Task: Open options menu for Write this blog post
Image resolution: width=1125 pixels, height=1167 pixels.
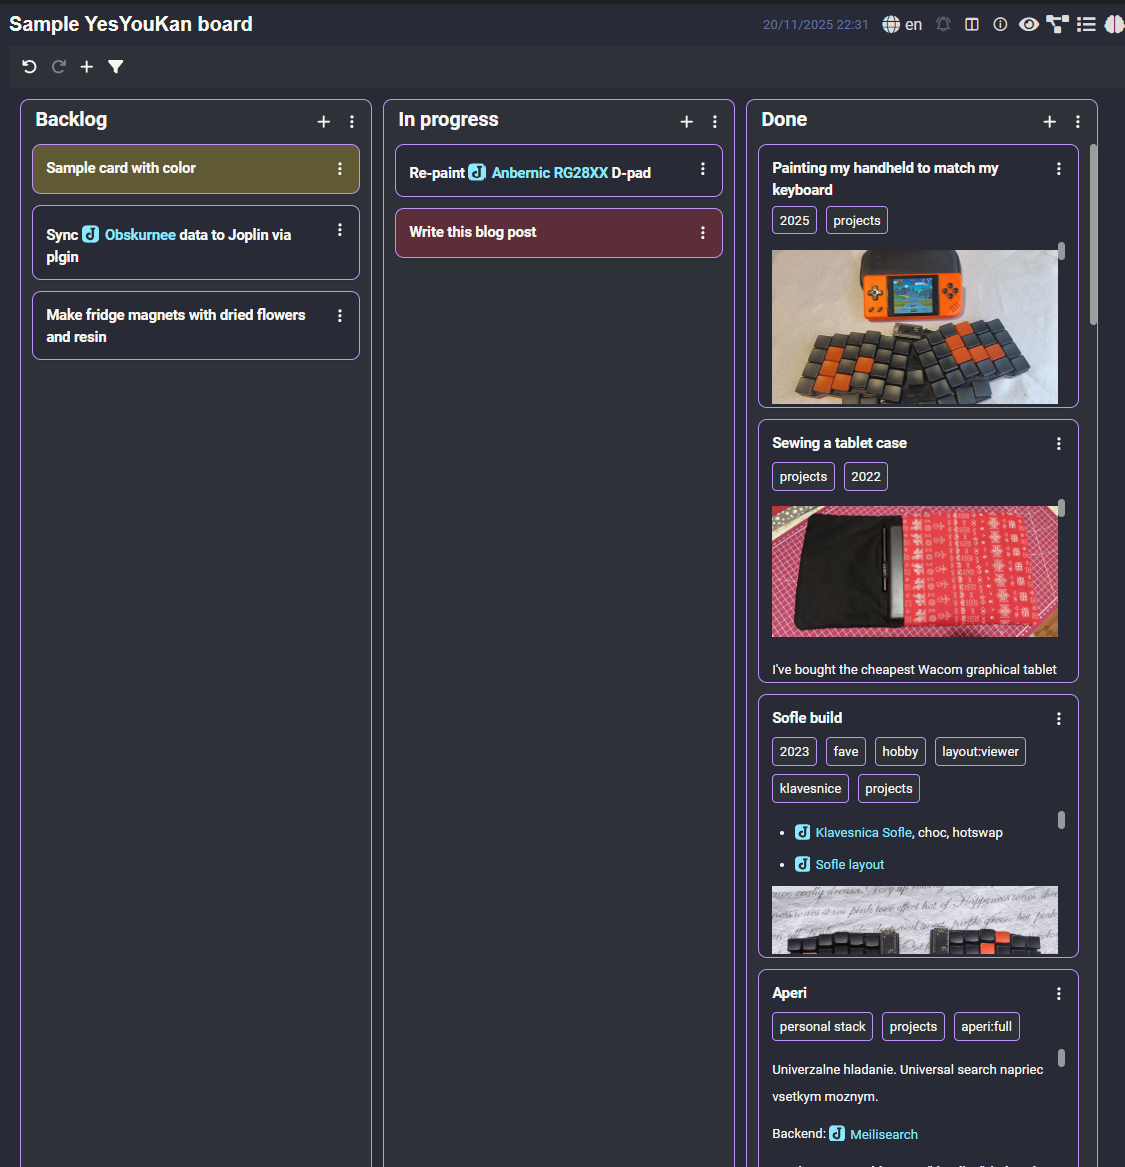Action: coord(703,233)
